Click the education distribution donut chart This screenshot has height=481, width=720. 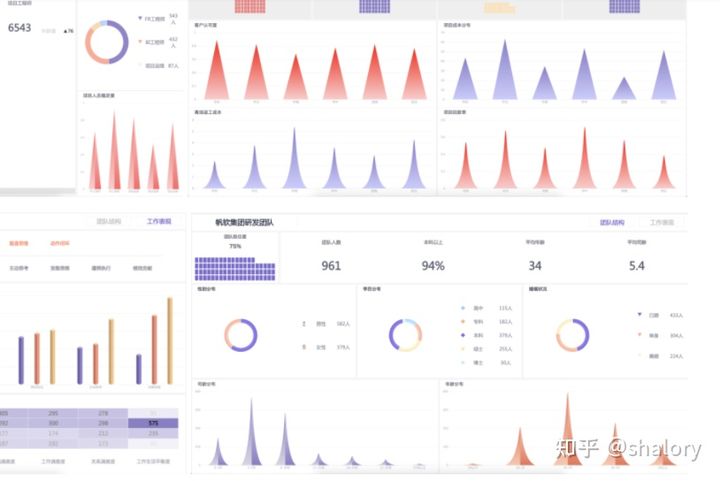pos(405,335)
